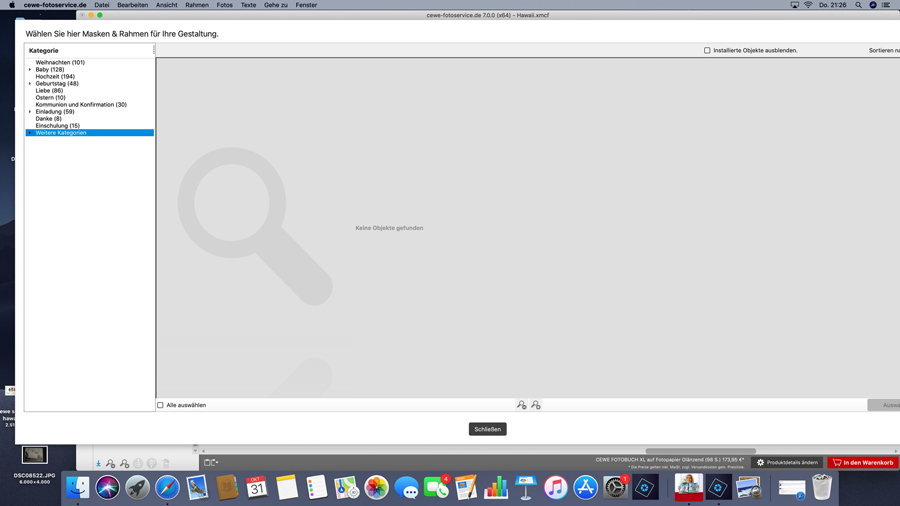Open the Bearbeiten menu
This screenshot has height=506, width=900.
point(133,5)
